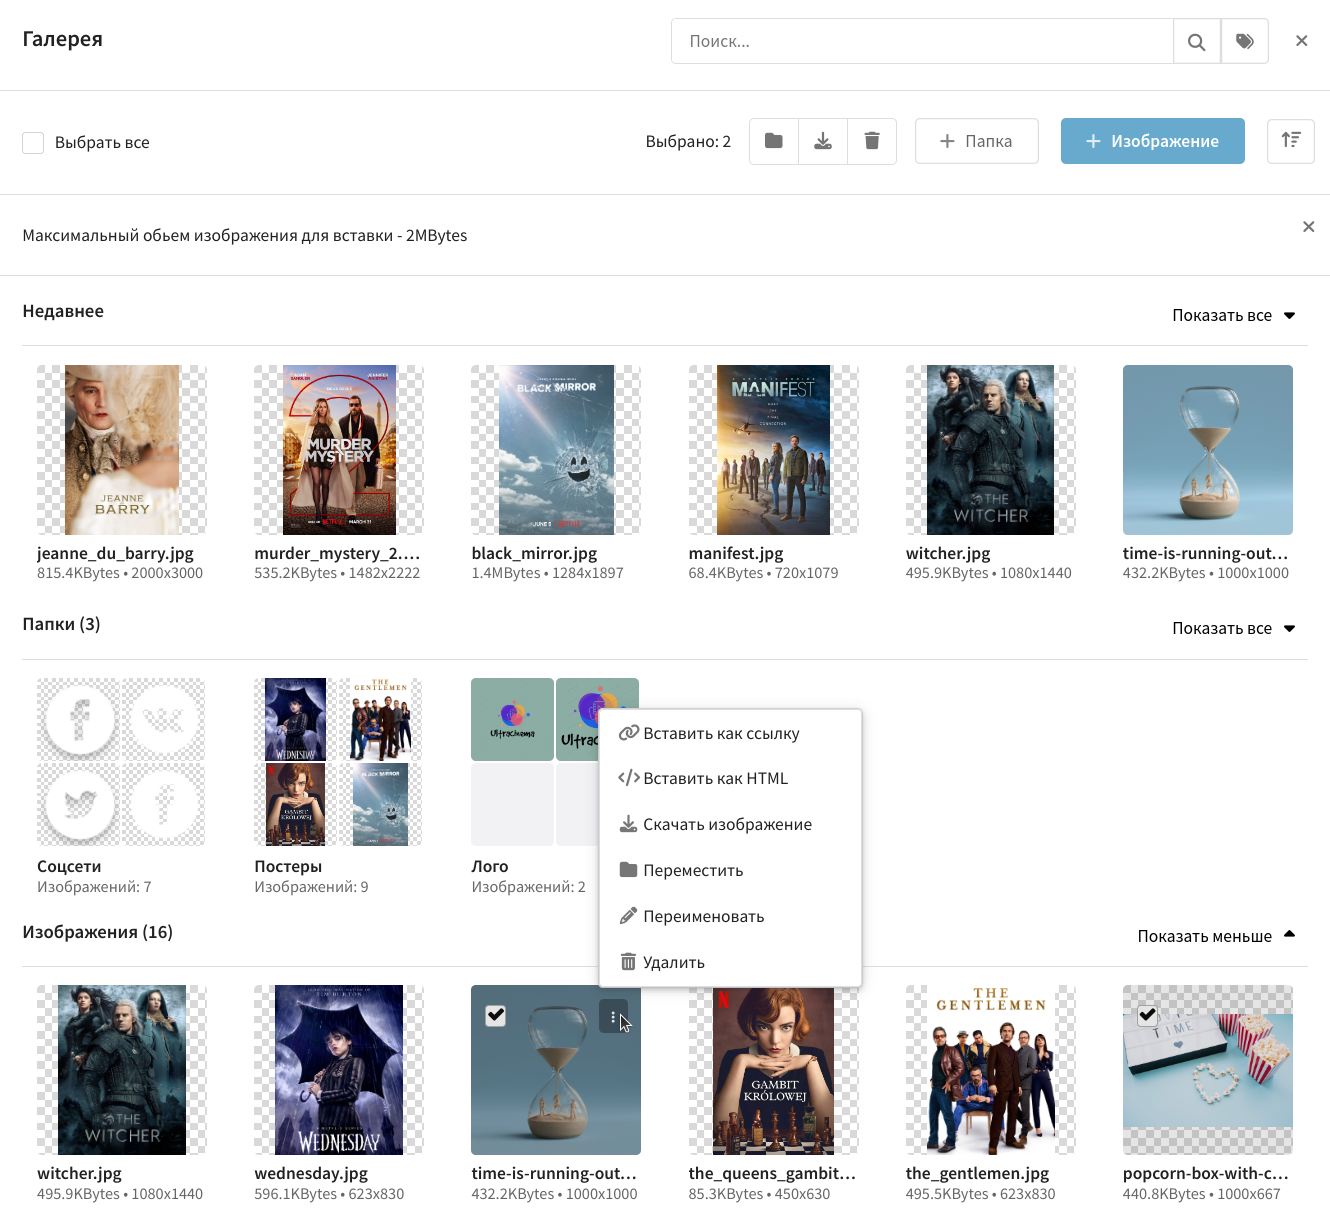Expand Недавнее with Показать все

1233,315
